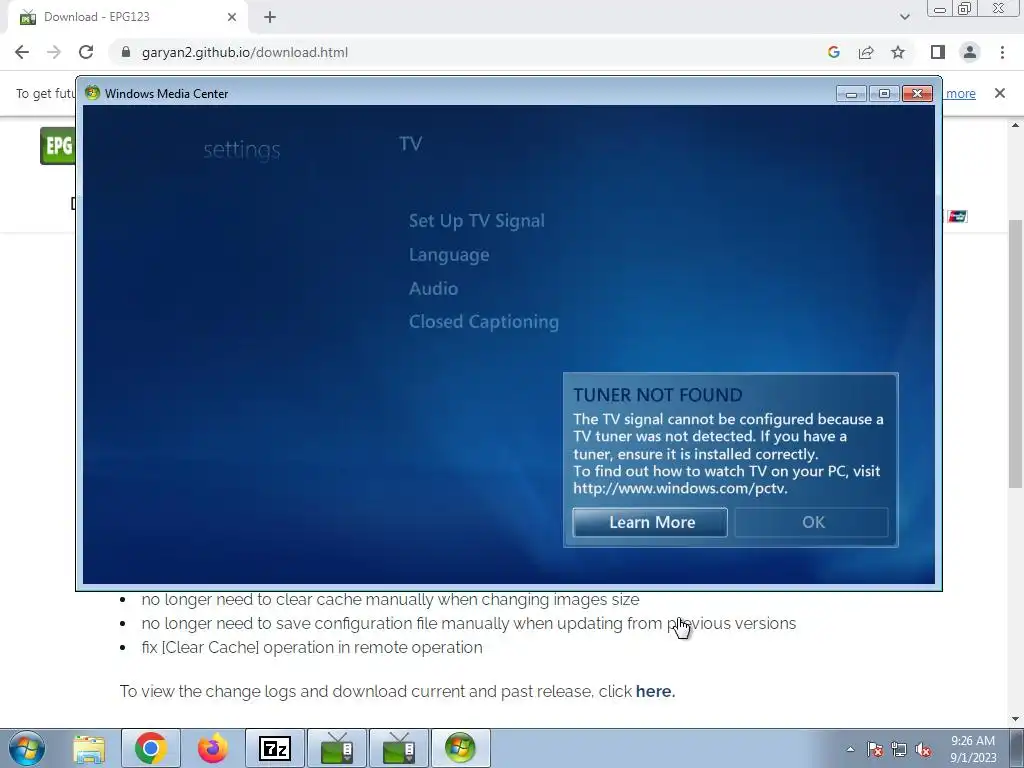
Task: Open 7-Zip from taskbar
Action: [274, 748]
